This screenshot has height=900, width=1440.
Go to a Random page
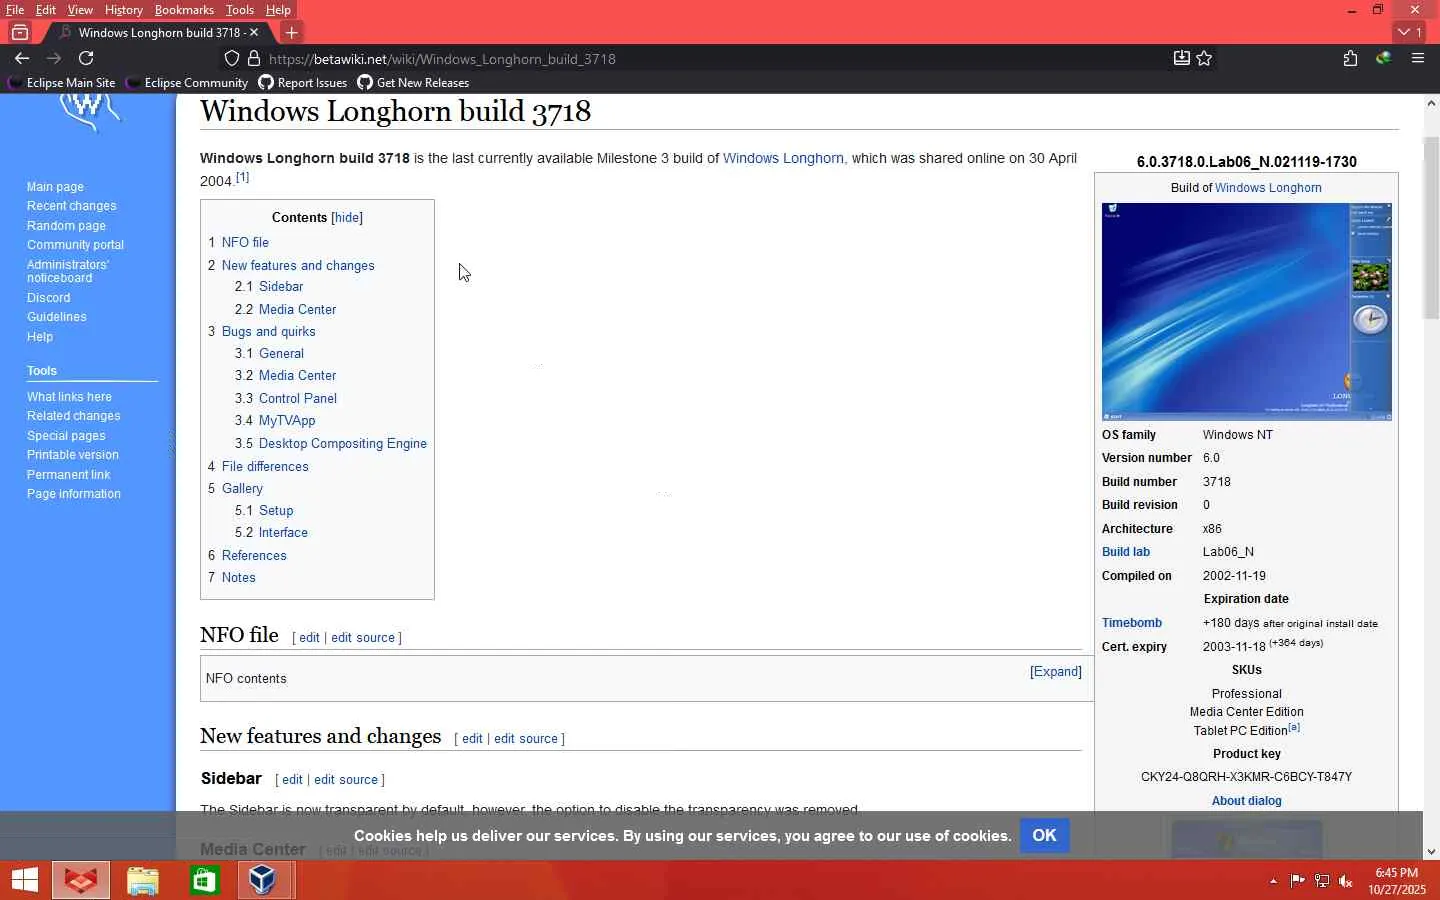(66, 226)
